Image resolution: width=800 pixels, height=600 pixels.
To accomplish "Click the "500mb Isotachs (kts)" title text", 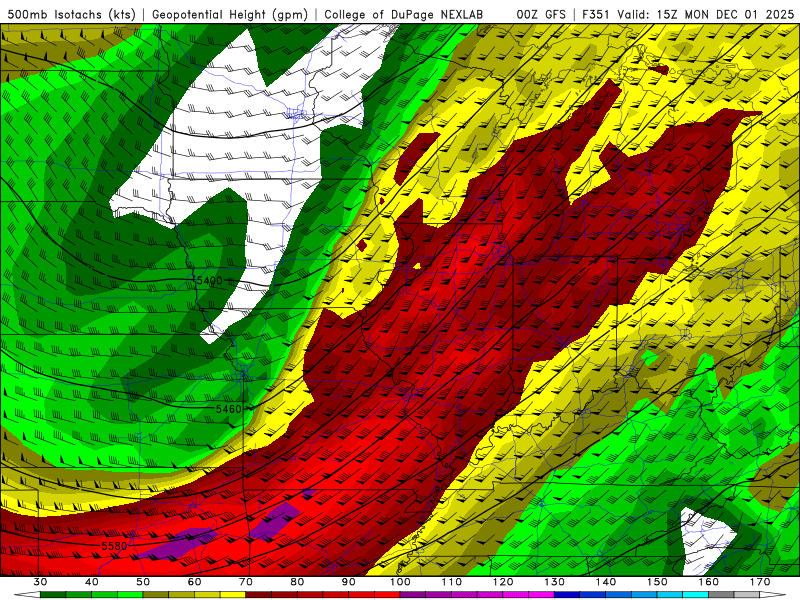I will 72,15.
